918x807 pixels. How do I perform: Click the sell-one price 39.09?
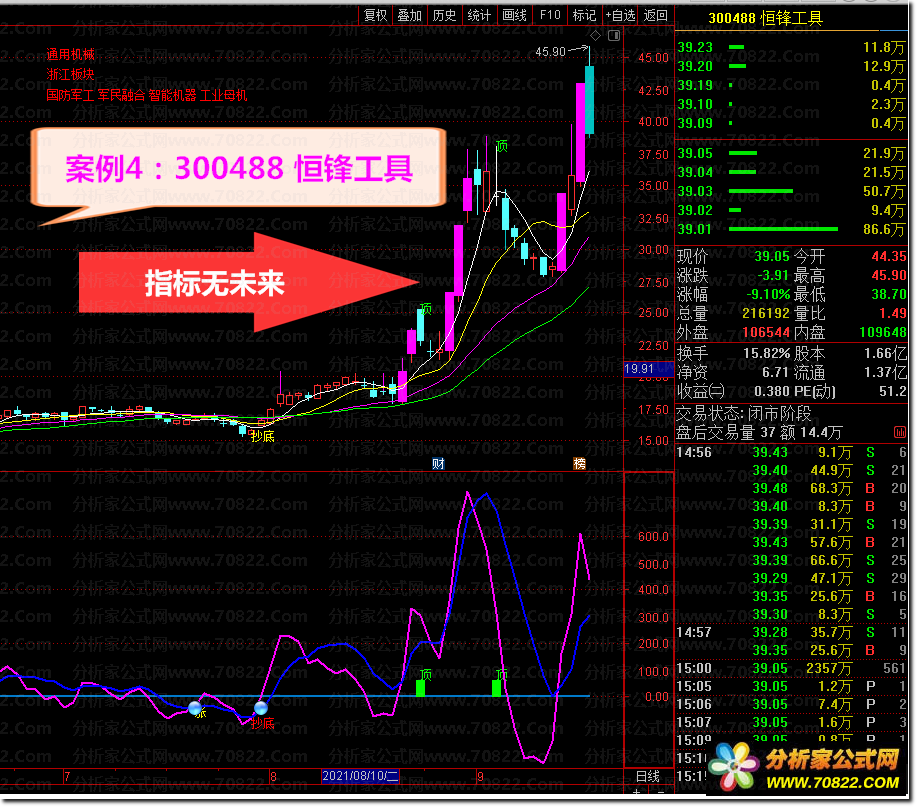(x=695, y=123)
